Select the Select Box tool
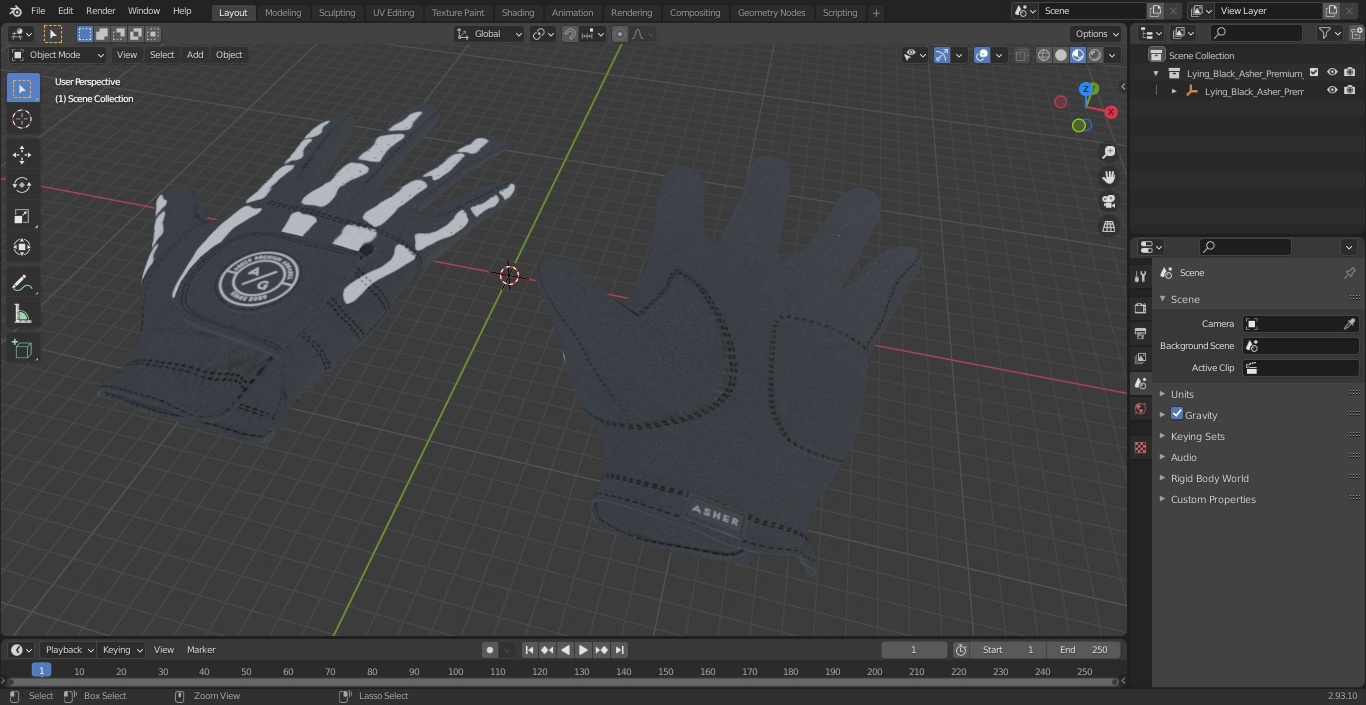This screenshot has height=705, width=1366. pos(22,89)
